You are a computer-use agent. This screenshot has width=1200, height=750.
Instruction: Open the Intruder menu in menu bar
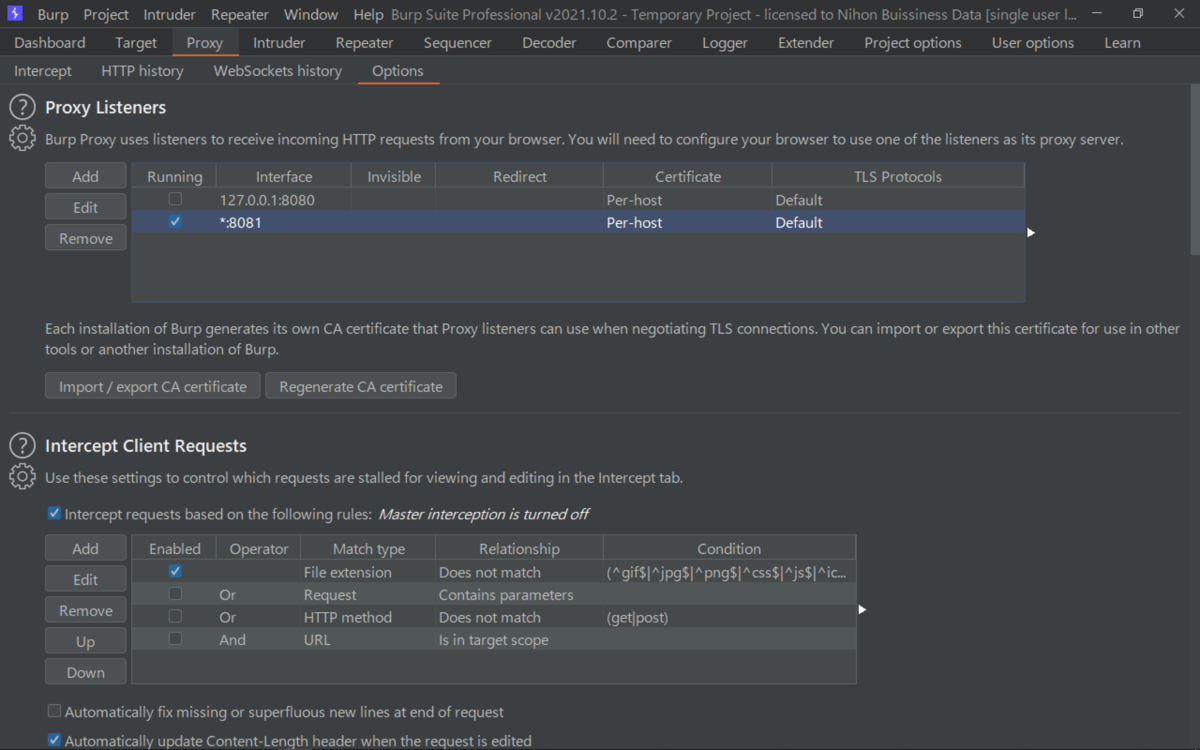(170, 14)
